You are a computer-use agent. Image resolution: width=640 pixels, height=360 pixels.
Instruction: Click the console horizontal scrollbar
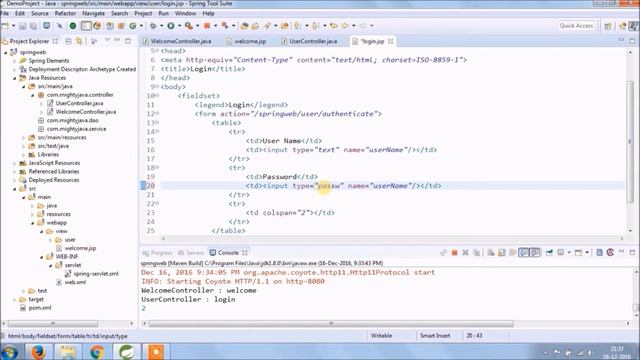click(x=331, y=324)
